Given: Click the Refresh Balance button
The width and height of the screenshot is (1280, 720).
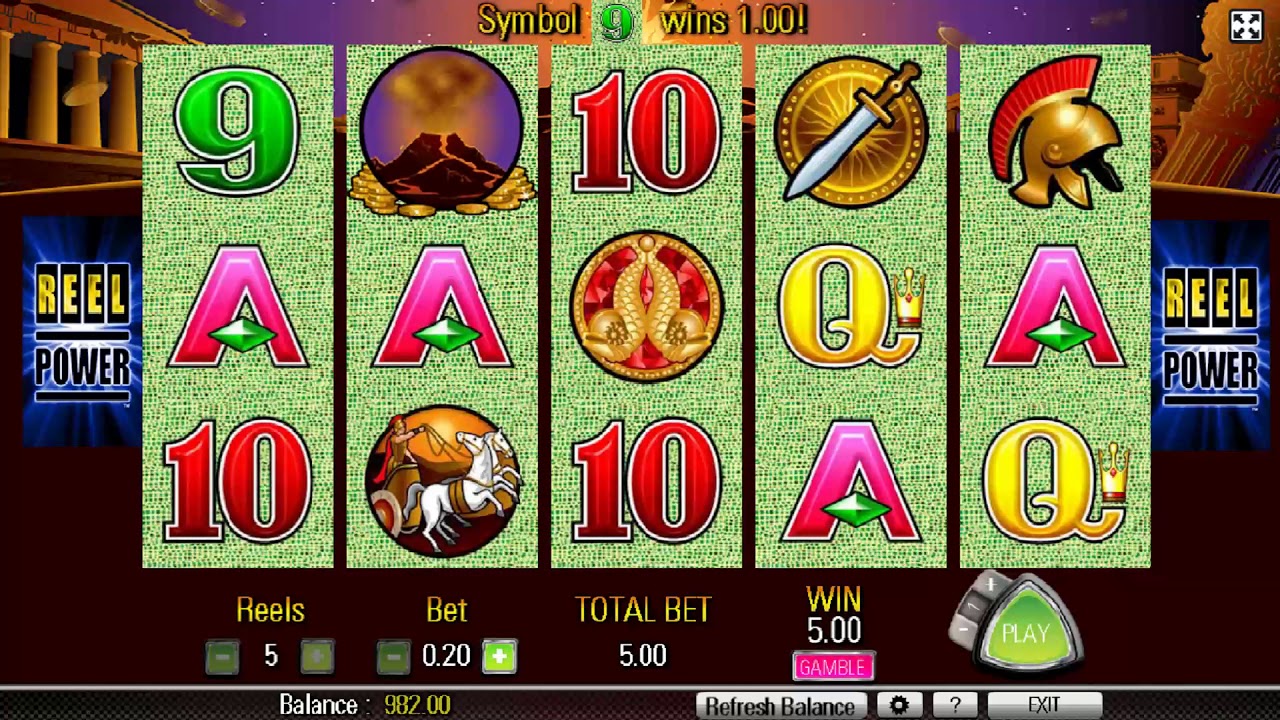Looking at the screenshot, I should pyautogui.click(x=780, y=706).
